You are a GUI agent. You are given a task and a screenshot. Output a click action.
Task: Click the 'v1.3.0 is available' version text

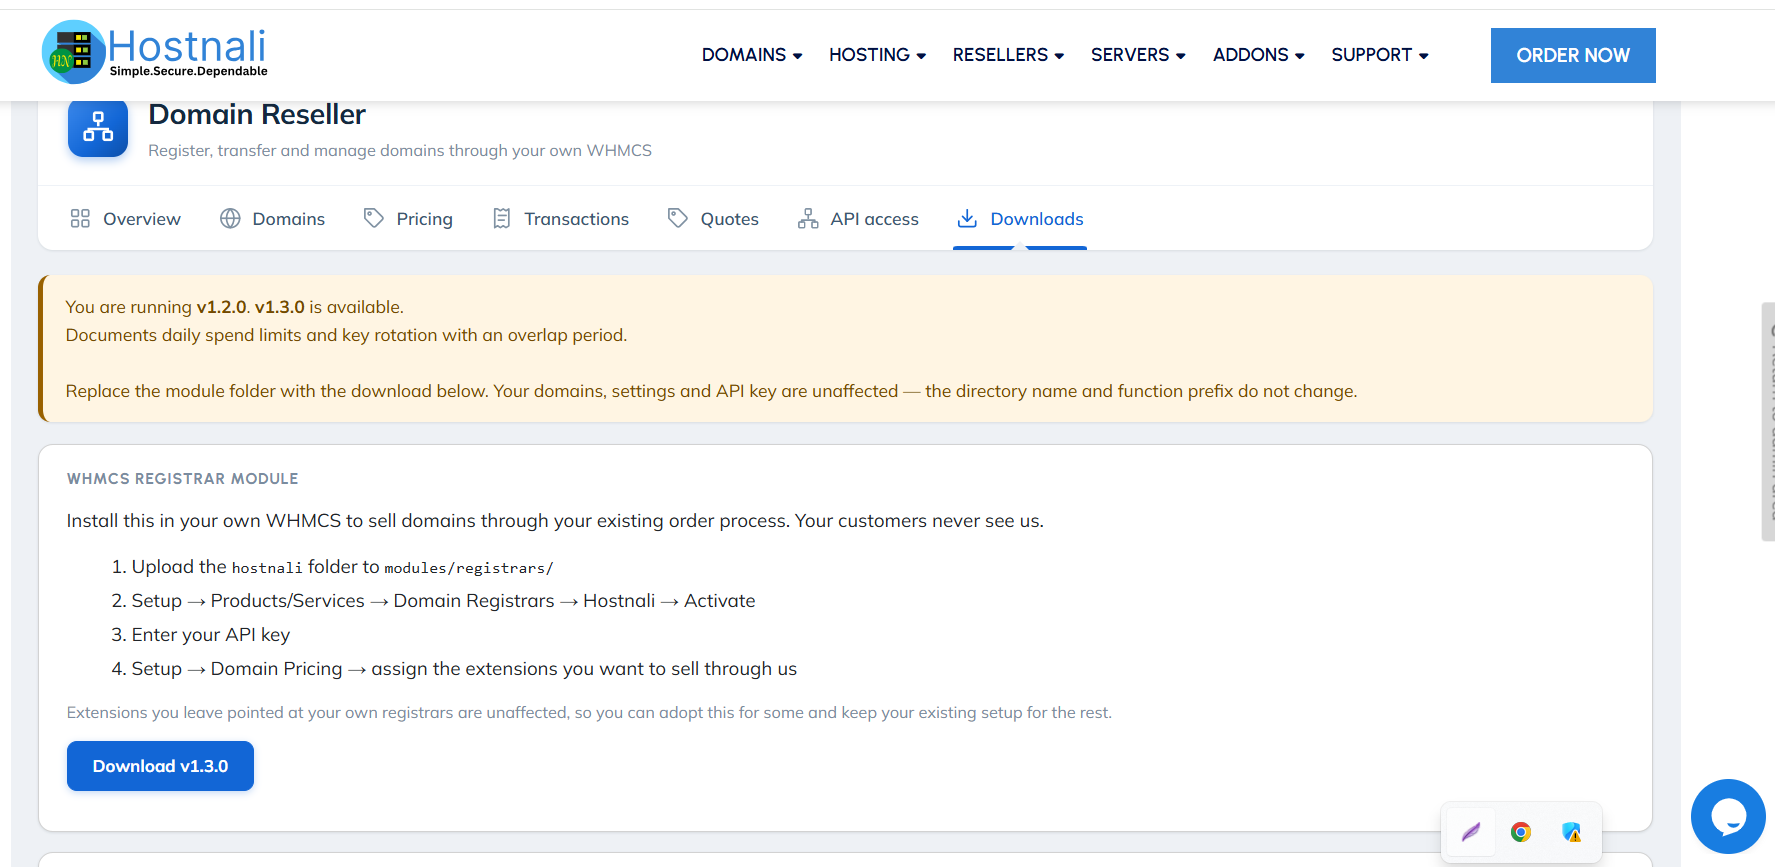329,307
